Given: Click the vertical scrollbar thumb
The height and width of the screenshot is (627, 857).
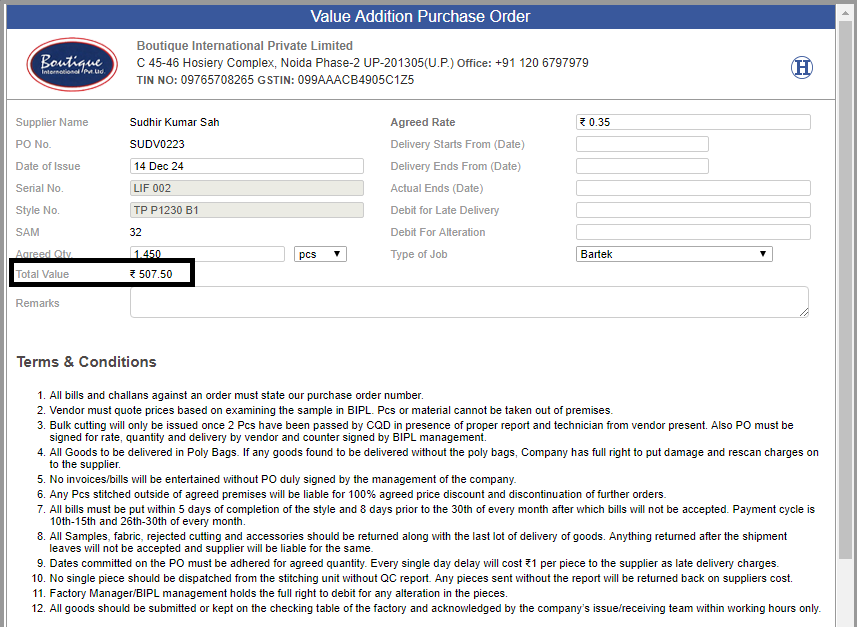Looking at the screenshot, I should click(x=845, y=290).
